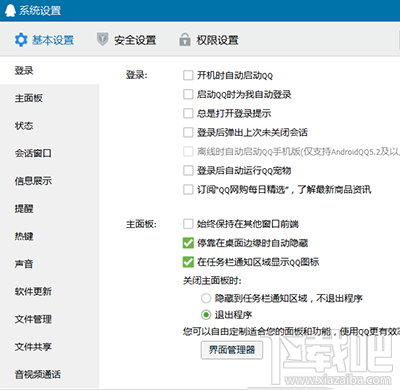
Task: Check 总是打开登录提示 option
Action: 188,113
